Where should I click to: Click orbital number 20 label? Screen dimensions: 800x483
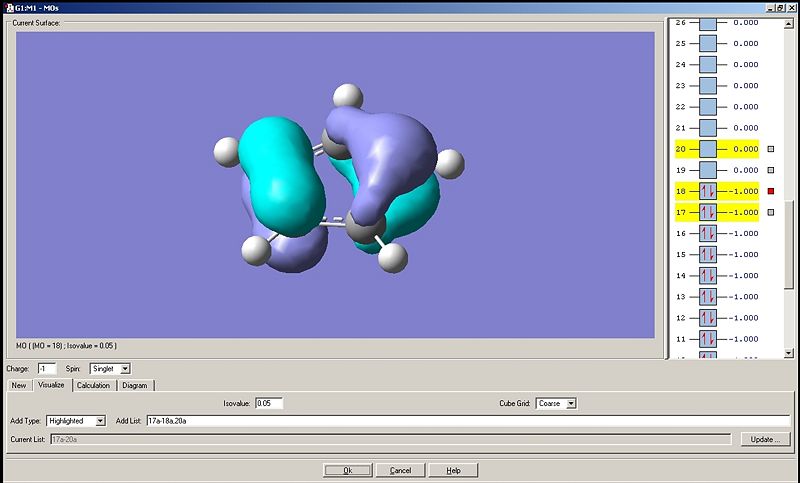[x=681, y=149]
